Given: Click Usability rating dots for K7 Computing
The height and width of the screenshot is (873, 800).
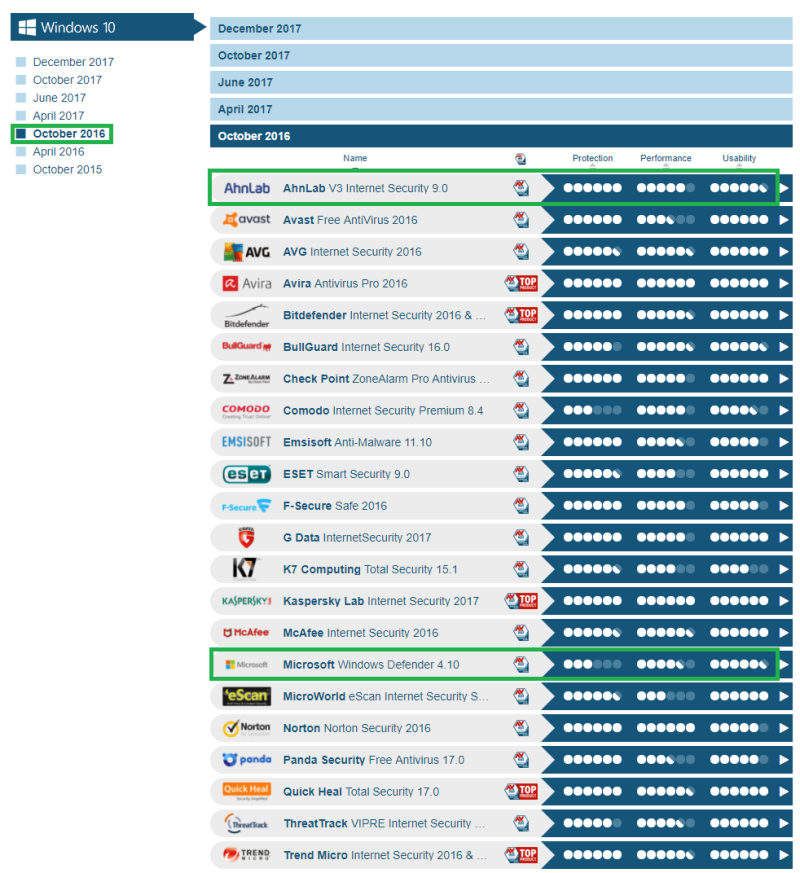Looking at the screenshot, I should 739,569.
